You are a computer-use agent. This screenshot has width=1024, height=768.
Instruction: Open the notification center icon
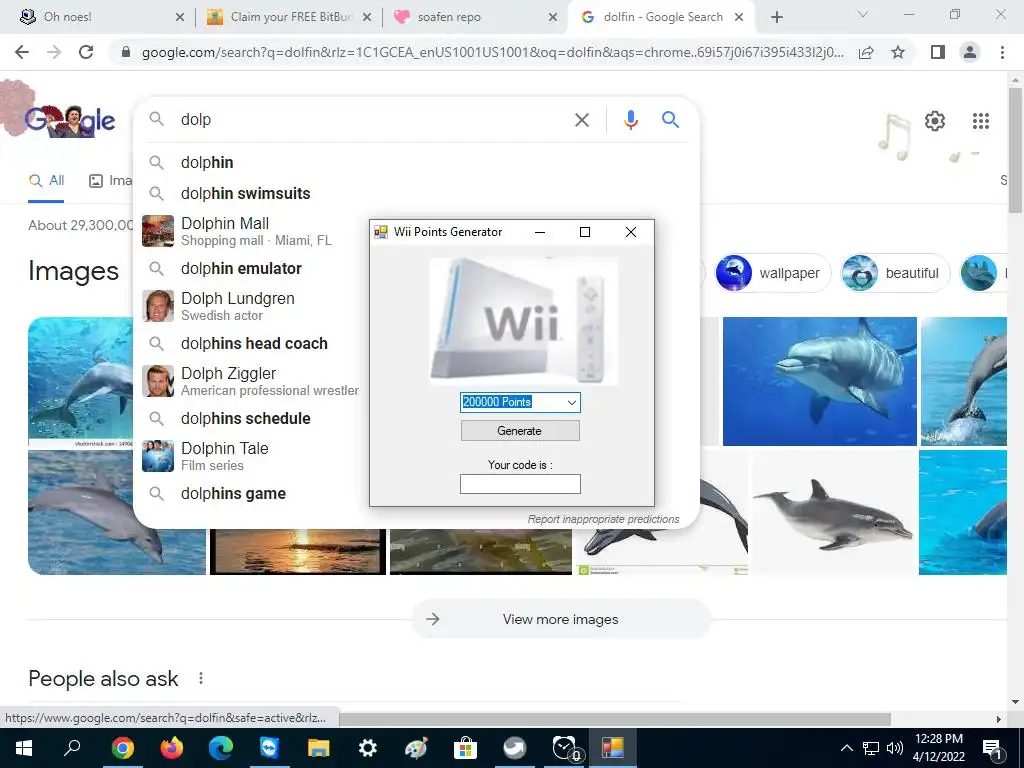point(993,748)
